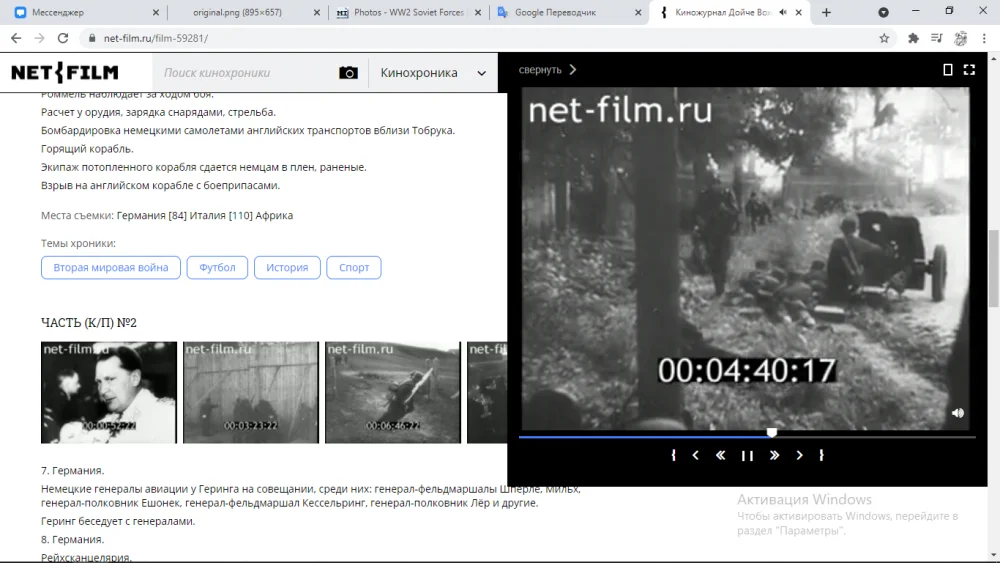The height and width of the screenshot is (563, 1000).
Task: Open the Африка filming location link
Action: pos(274,216)
